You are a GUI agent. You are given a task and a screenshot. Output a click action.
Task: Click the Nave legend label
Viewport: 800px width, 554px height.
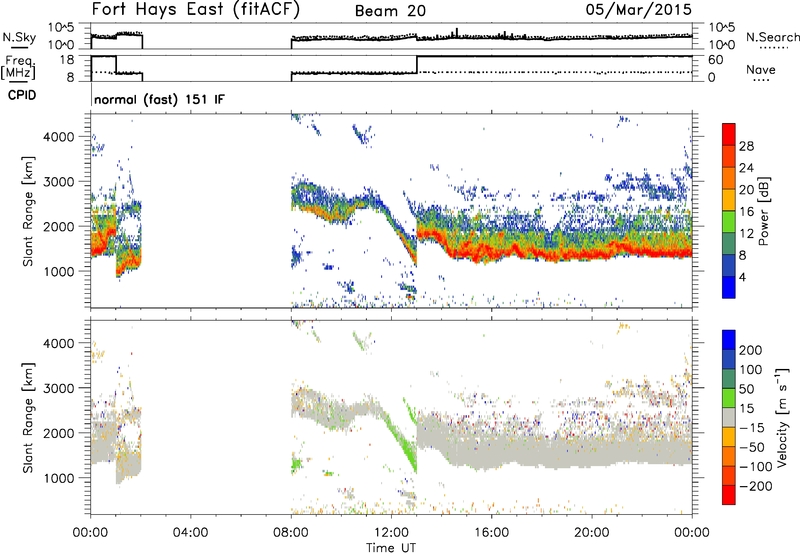pos(761,70)
